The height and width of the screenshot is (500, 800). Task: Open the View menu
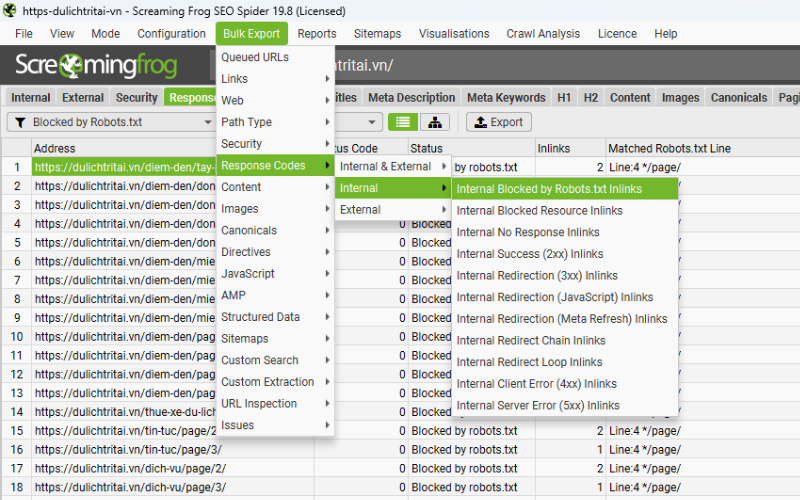(x=62, y=34)
